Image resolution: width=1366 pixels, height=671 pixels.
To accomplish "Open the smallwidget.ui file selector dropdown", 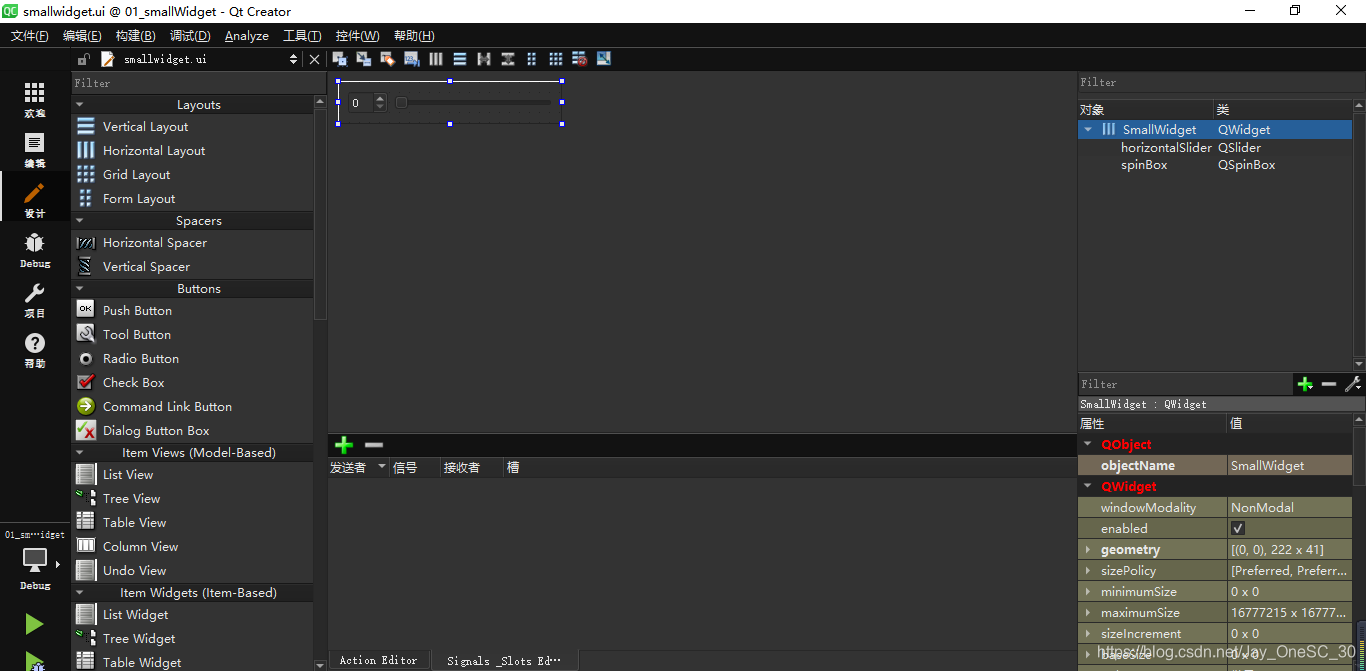I will 293,59.
